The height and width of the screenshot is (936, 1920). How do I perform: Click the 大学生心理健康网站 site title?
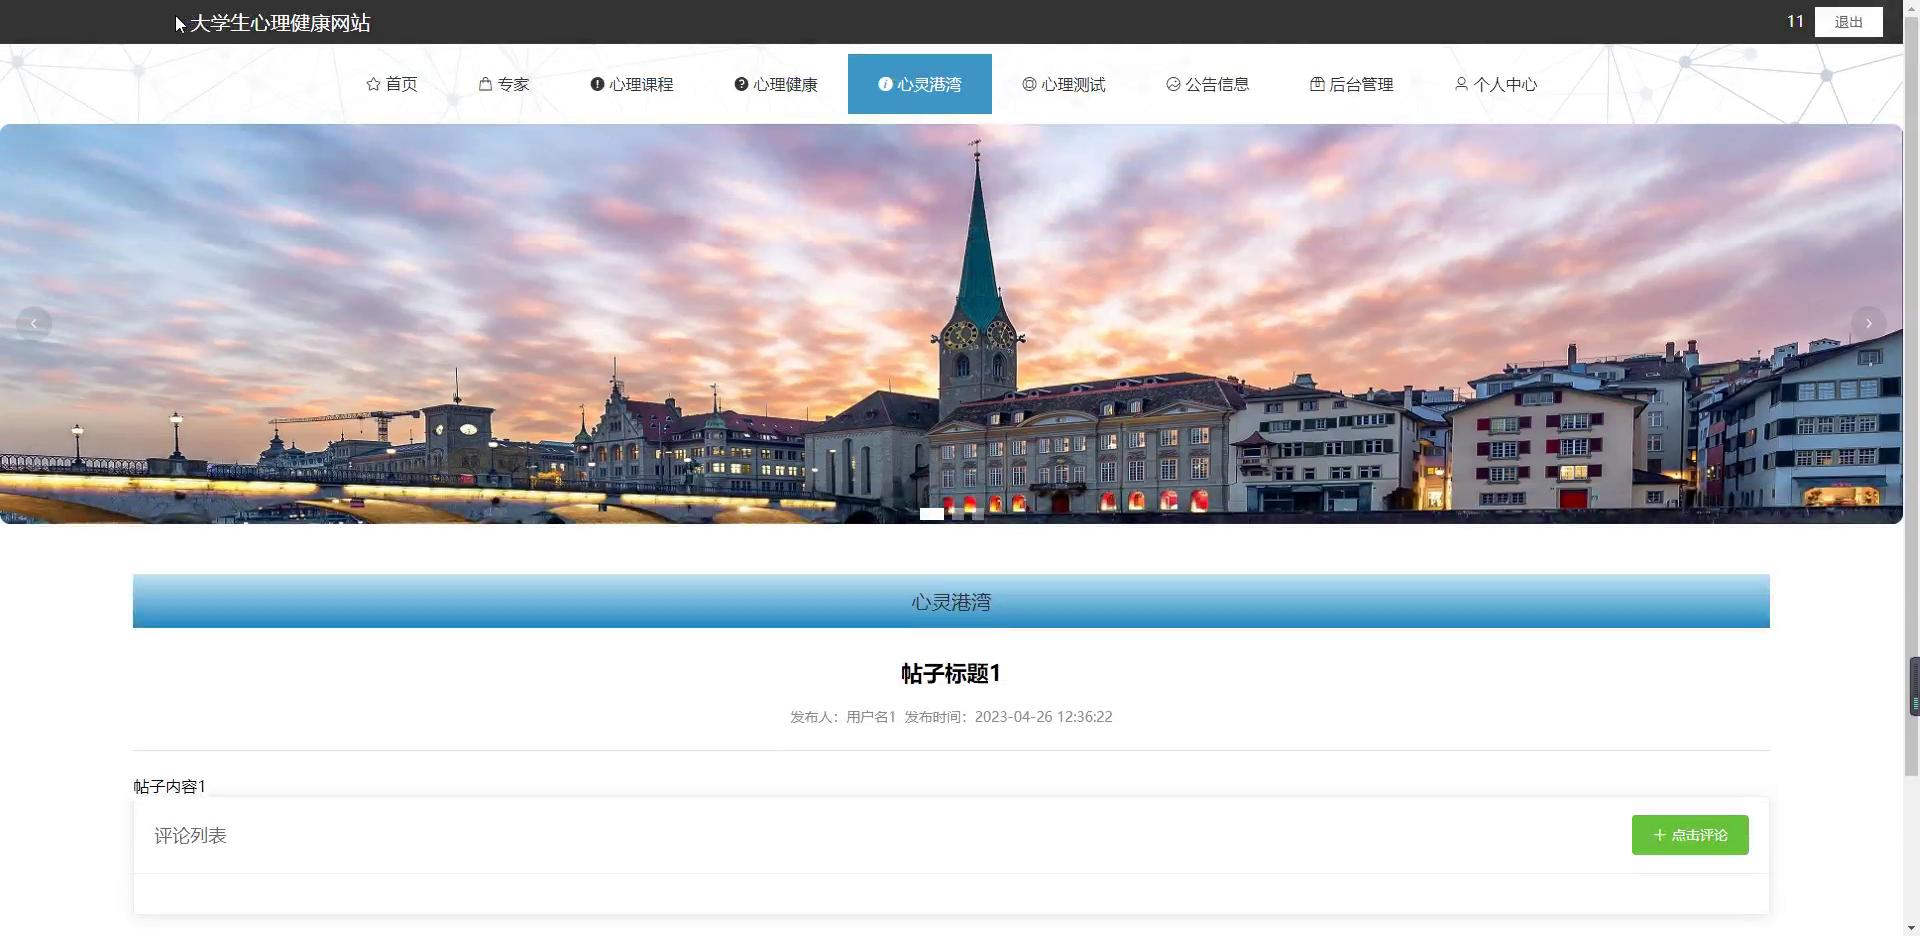click(x=280, y=23)
